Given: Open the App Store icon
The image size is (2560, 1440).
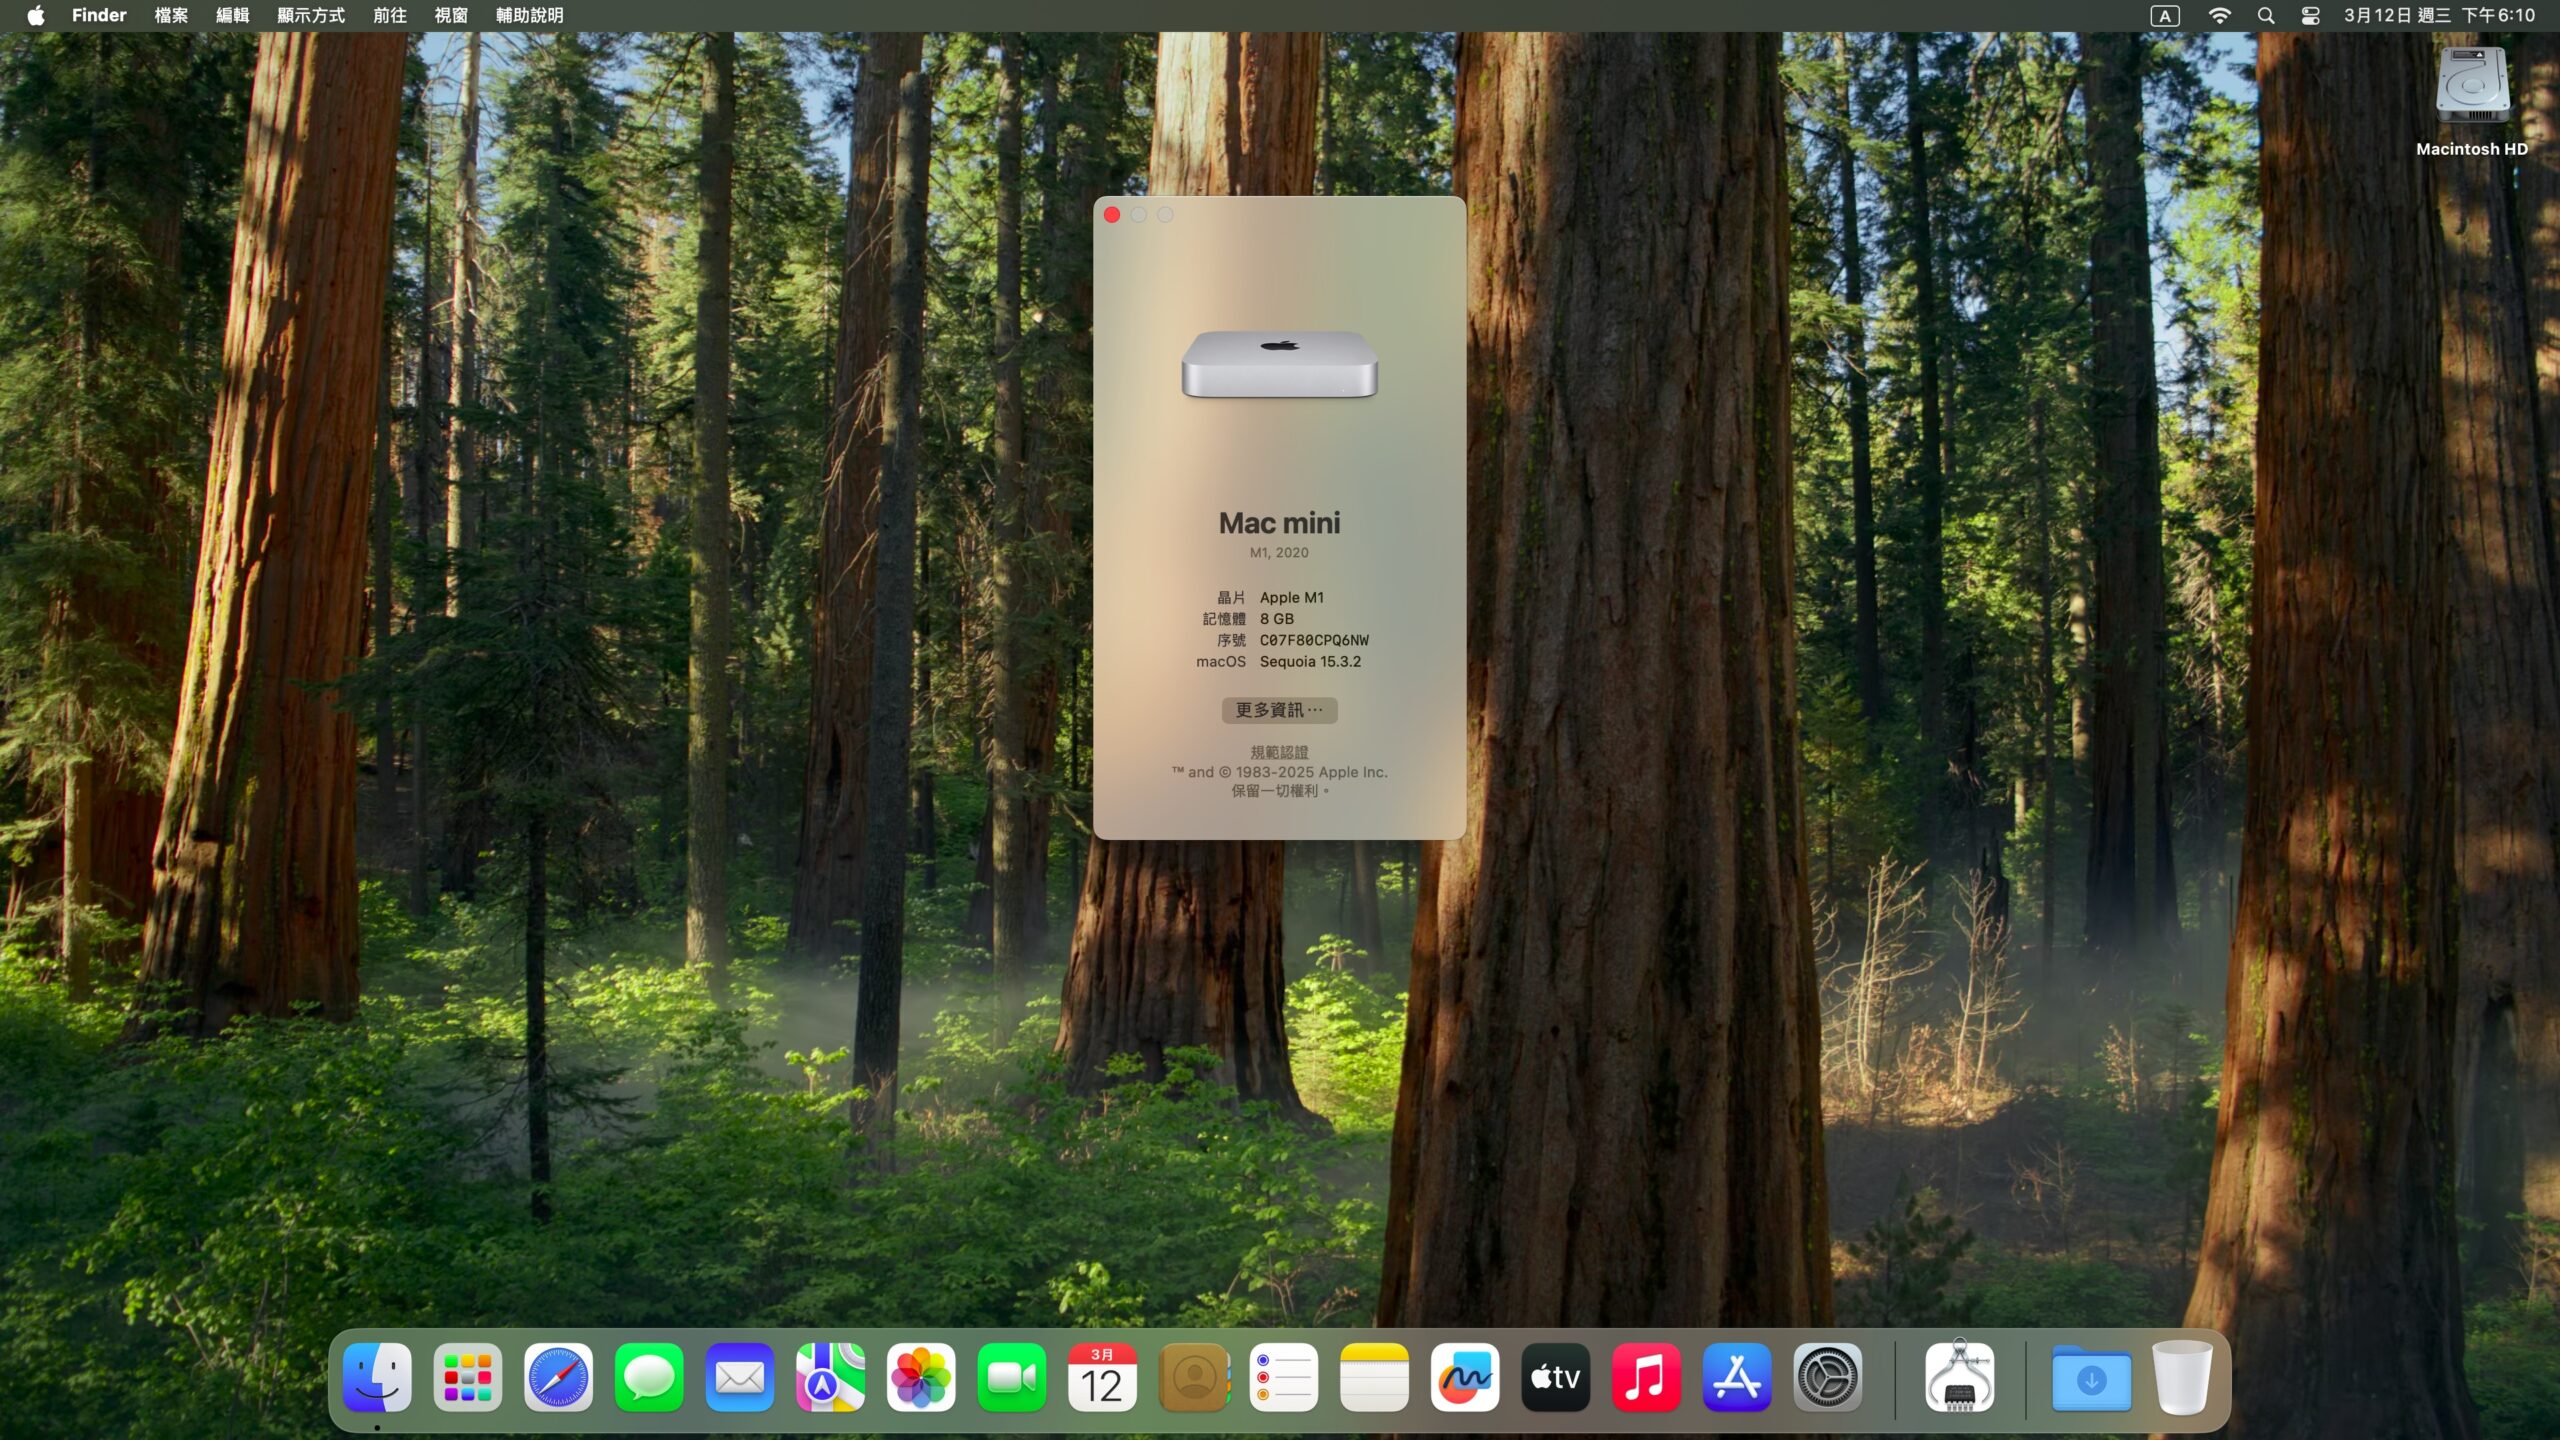Looking at the screenshot, I should coord(1737,1378).
